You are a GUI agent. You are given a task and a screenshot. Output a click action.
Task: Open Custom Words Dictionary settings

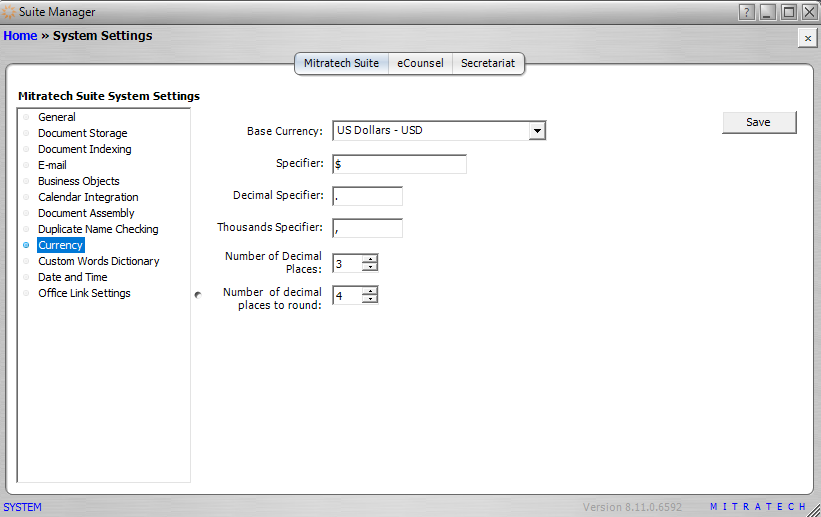coord(98,261)
